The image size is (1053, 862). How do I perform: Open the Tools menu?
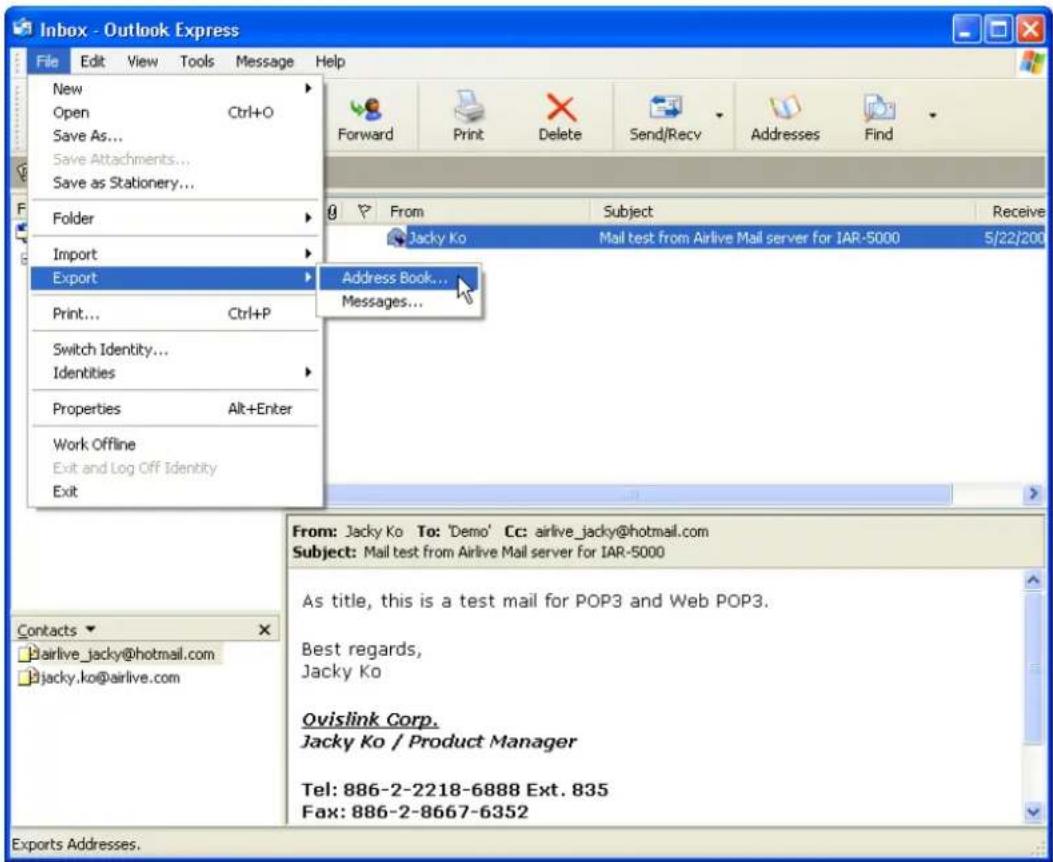[197, 62]
